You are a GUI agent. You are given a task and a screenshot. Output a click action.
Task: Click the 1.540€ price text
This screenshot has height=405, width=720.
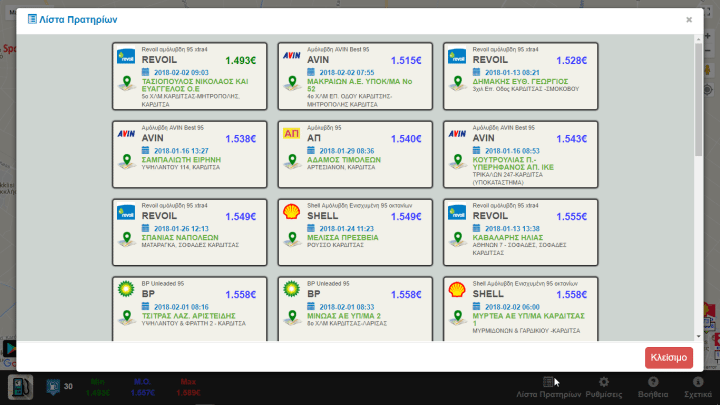point(406,139)
